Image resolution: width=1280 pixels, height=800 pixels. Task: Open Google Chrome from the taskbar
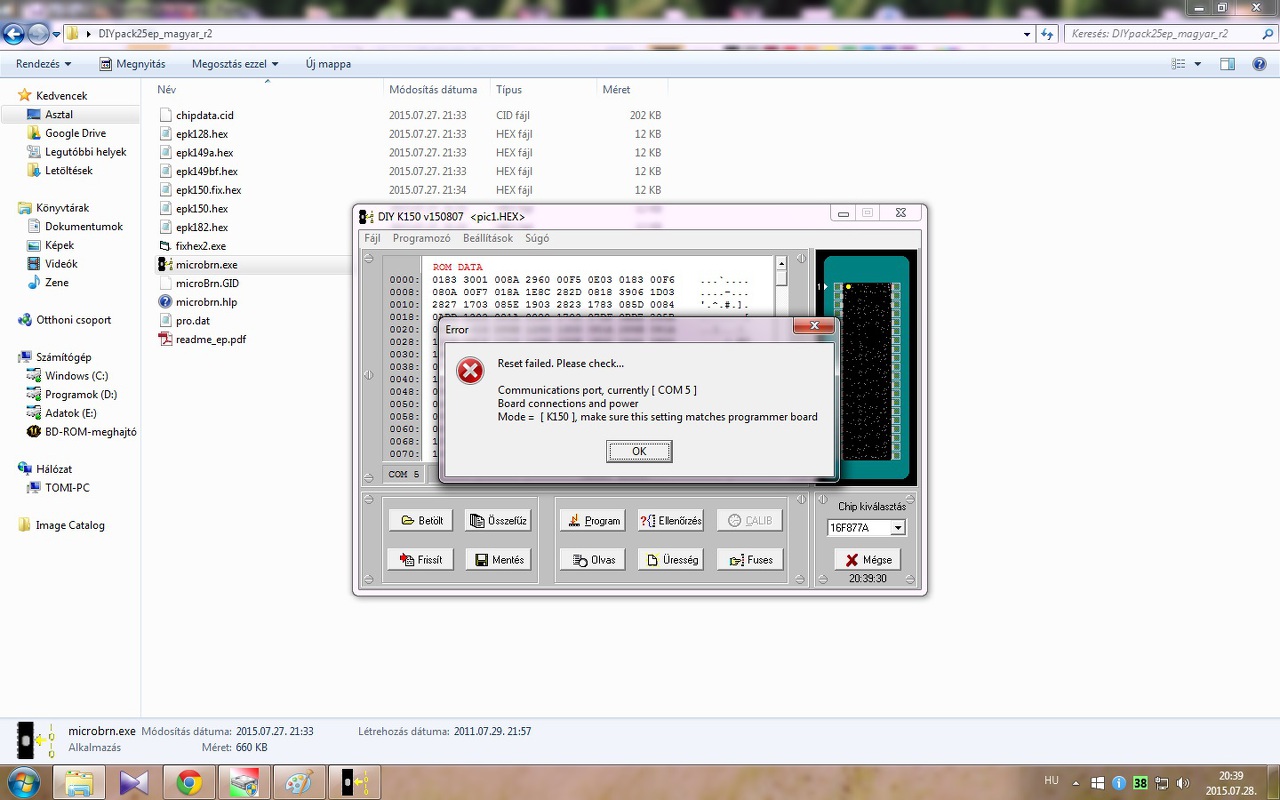pyautogui.click(x=189, y=782)
